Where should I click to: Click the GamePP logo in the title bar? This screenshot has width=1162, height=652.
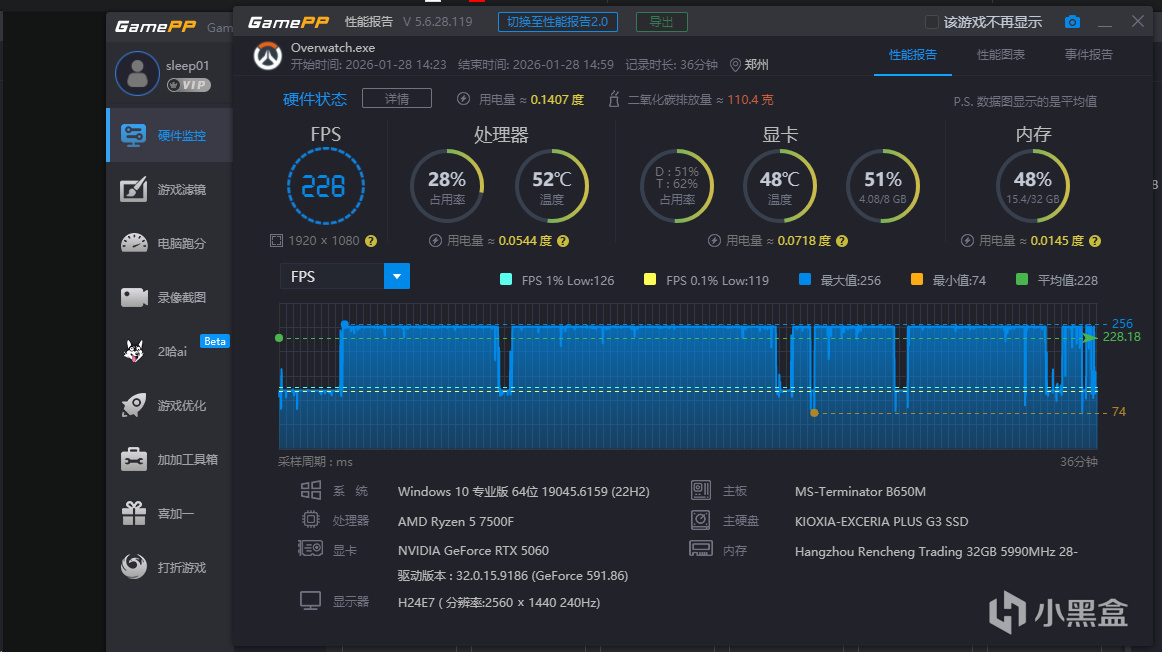click(x=288, y=22)
